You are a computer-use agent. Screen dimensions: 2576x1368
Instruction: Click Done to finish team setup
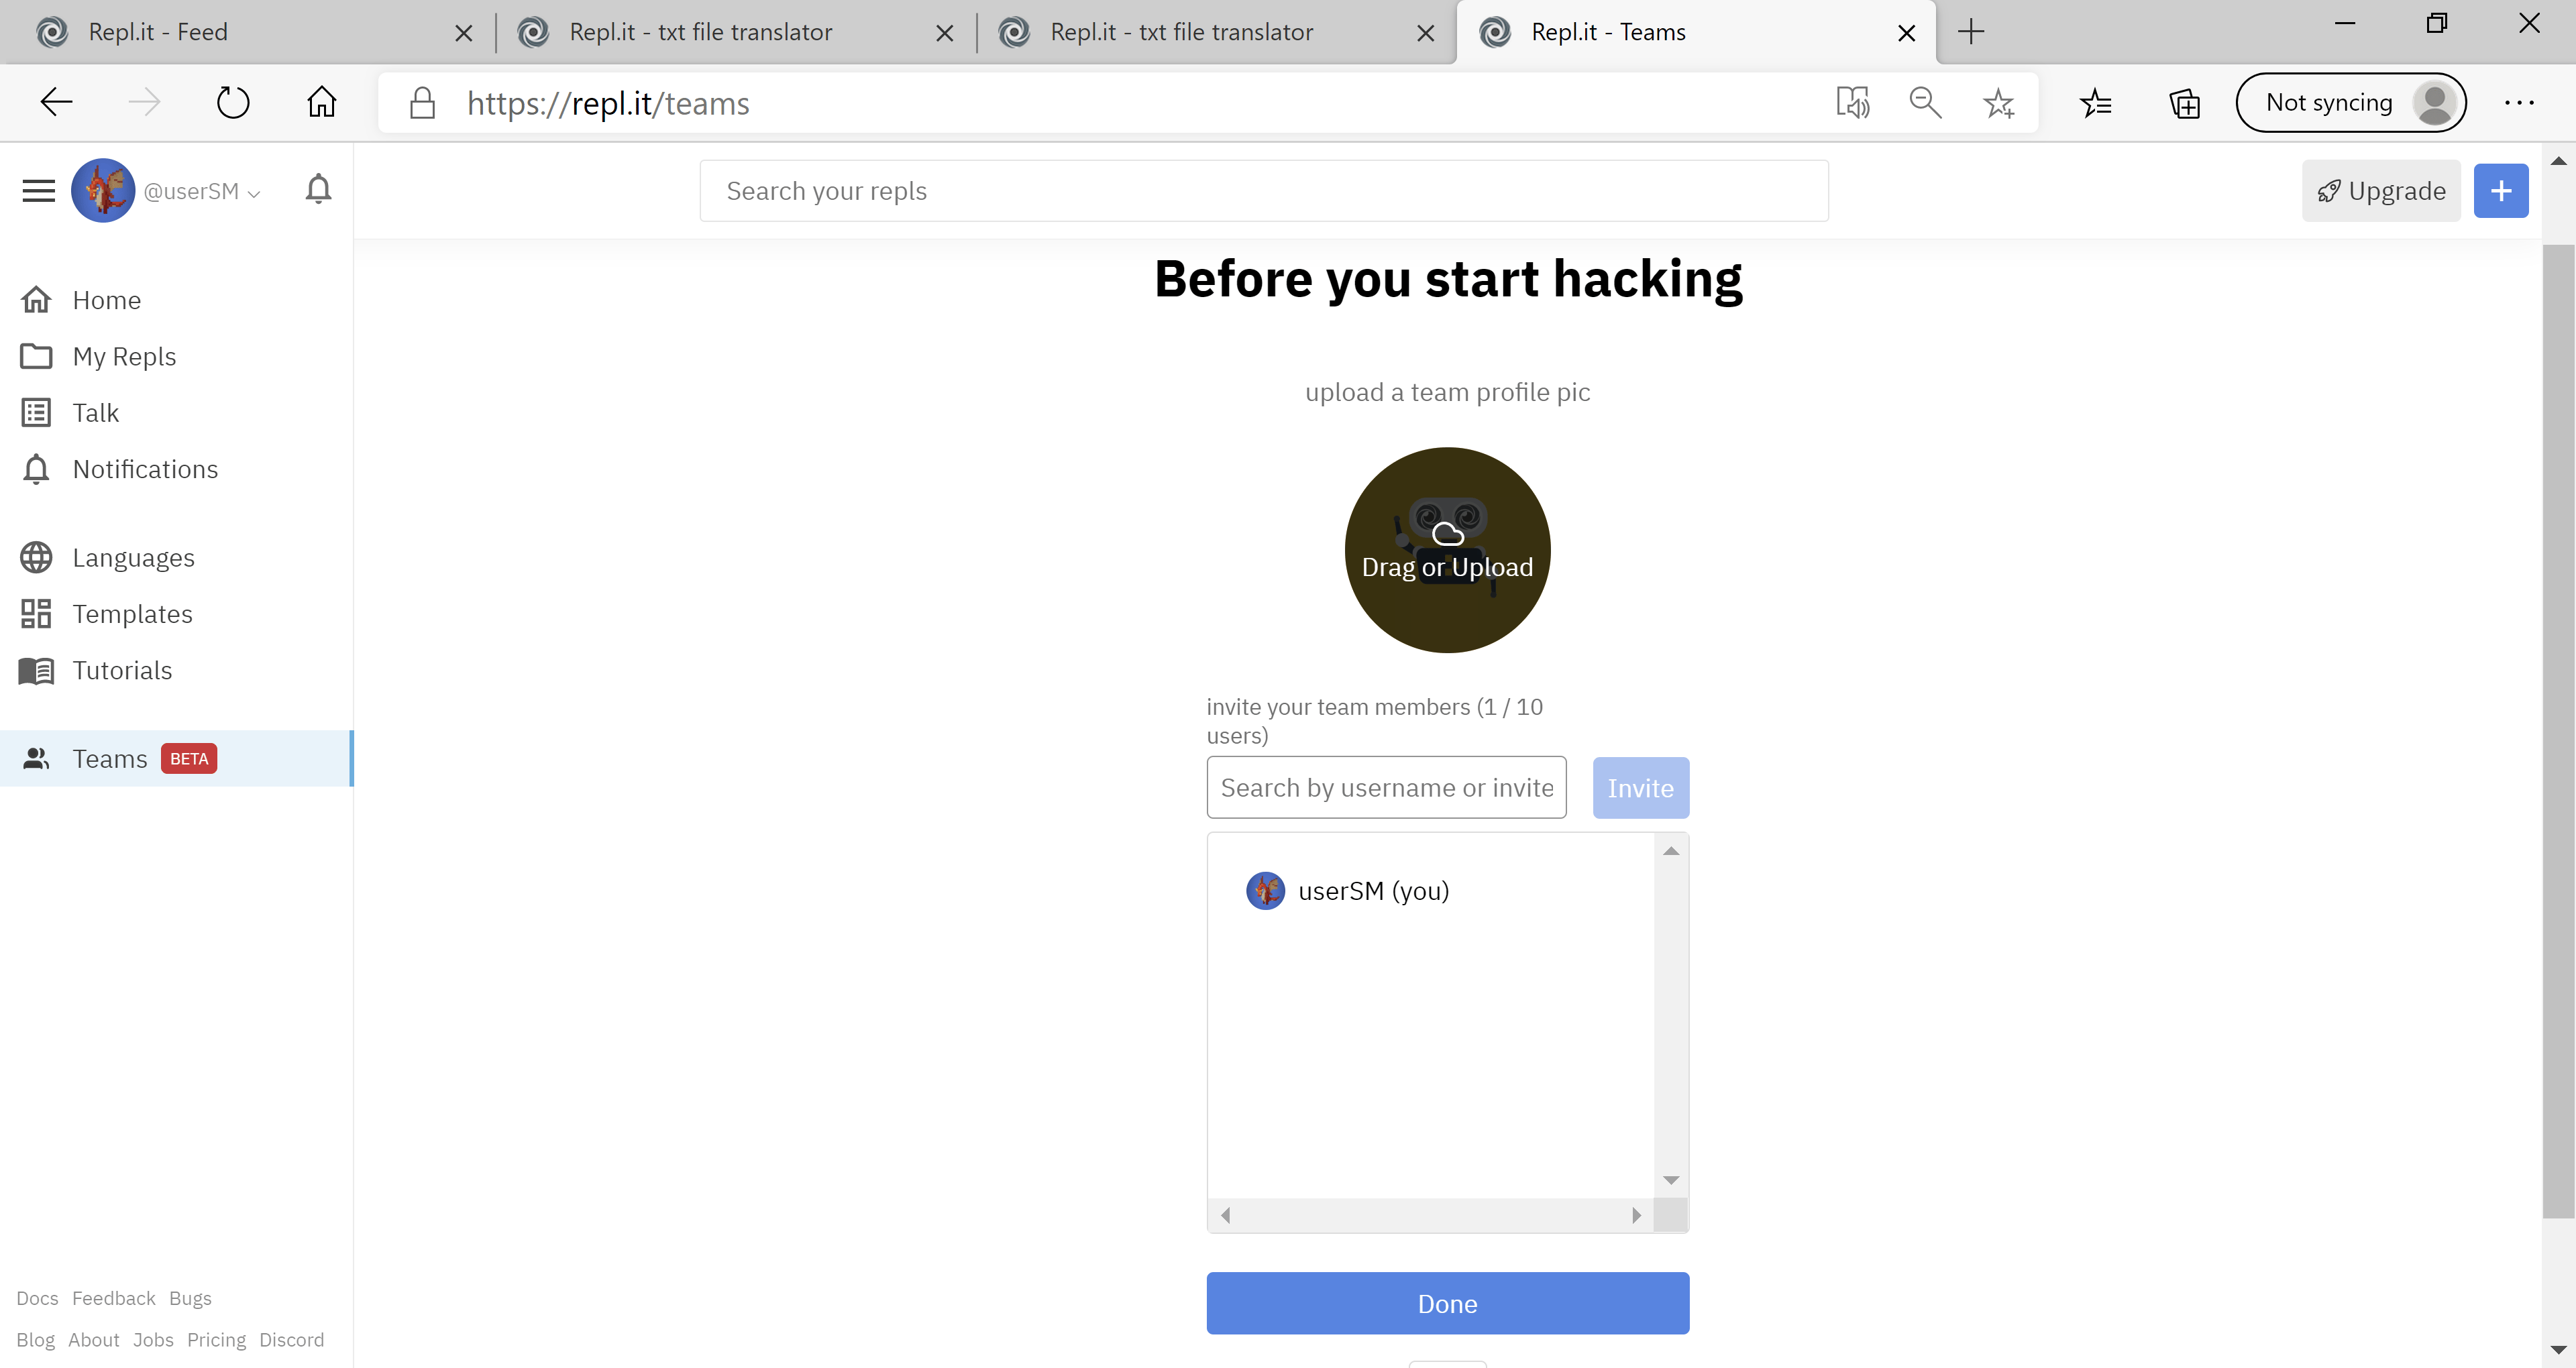1448,1302
